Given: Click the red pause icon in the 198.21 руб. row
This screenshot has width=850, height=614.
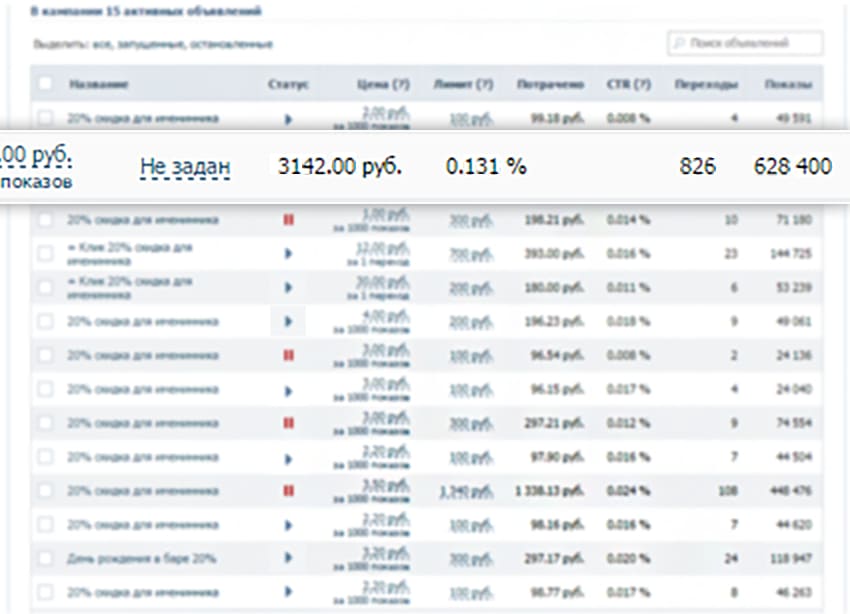Looking at the screenshot, I should [288, 220].
